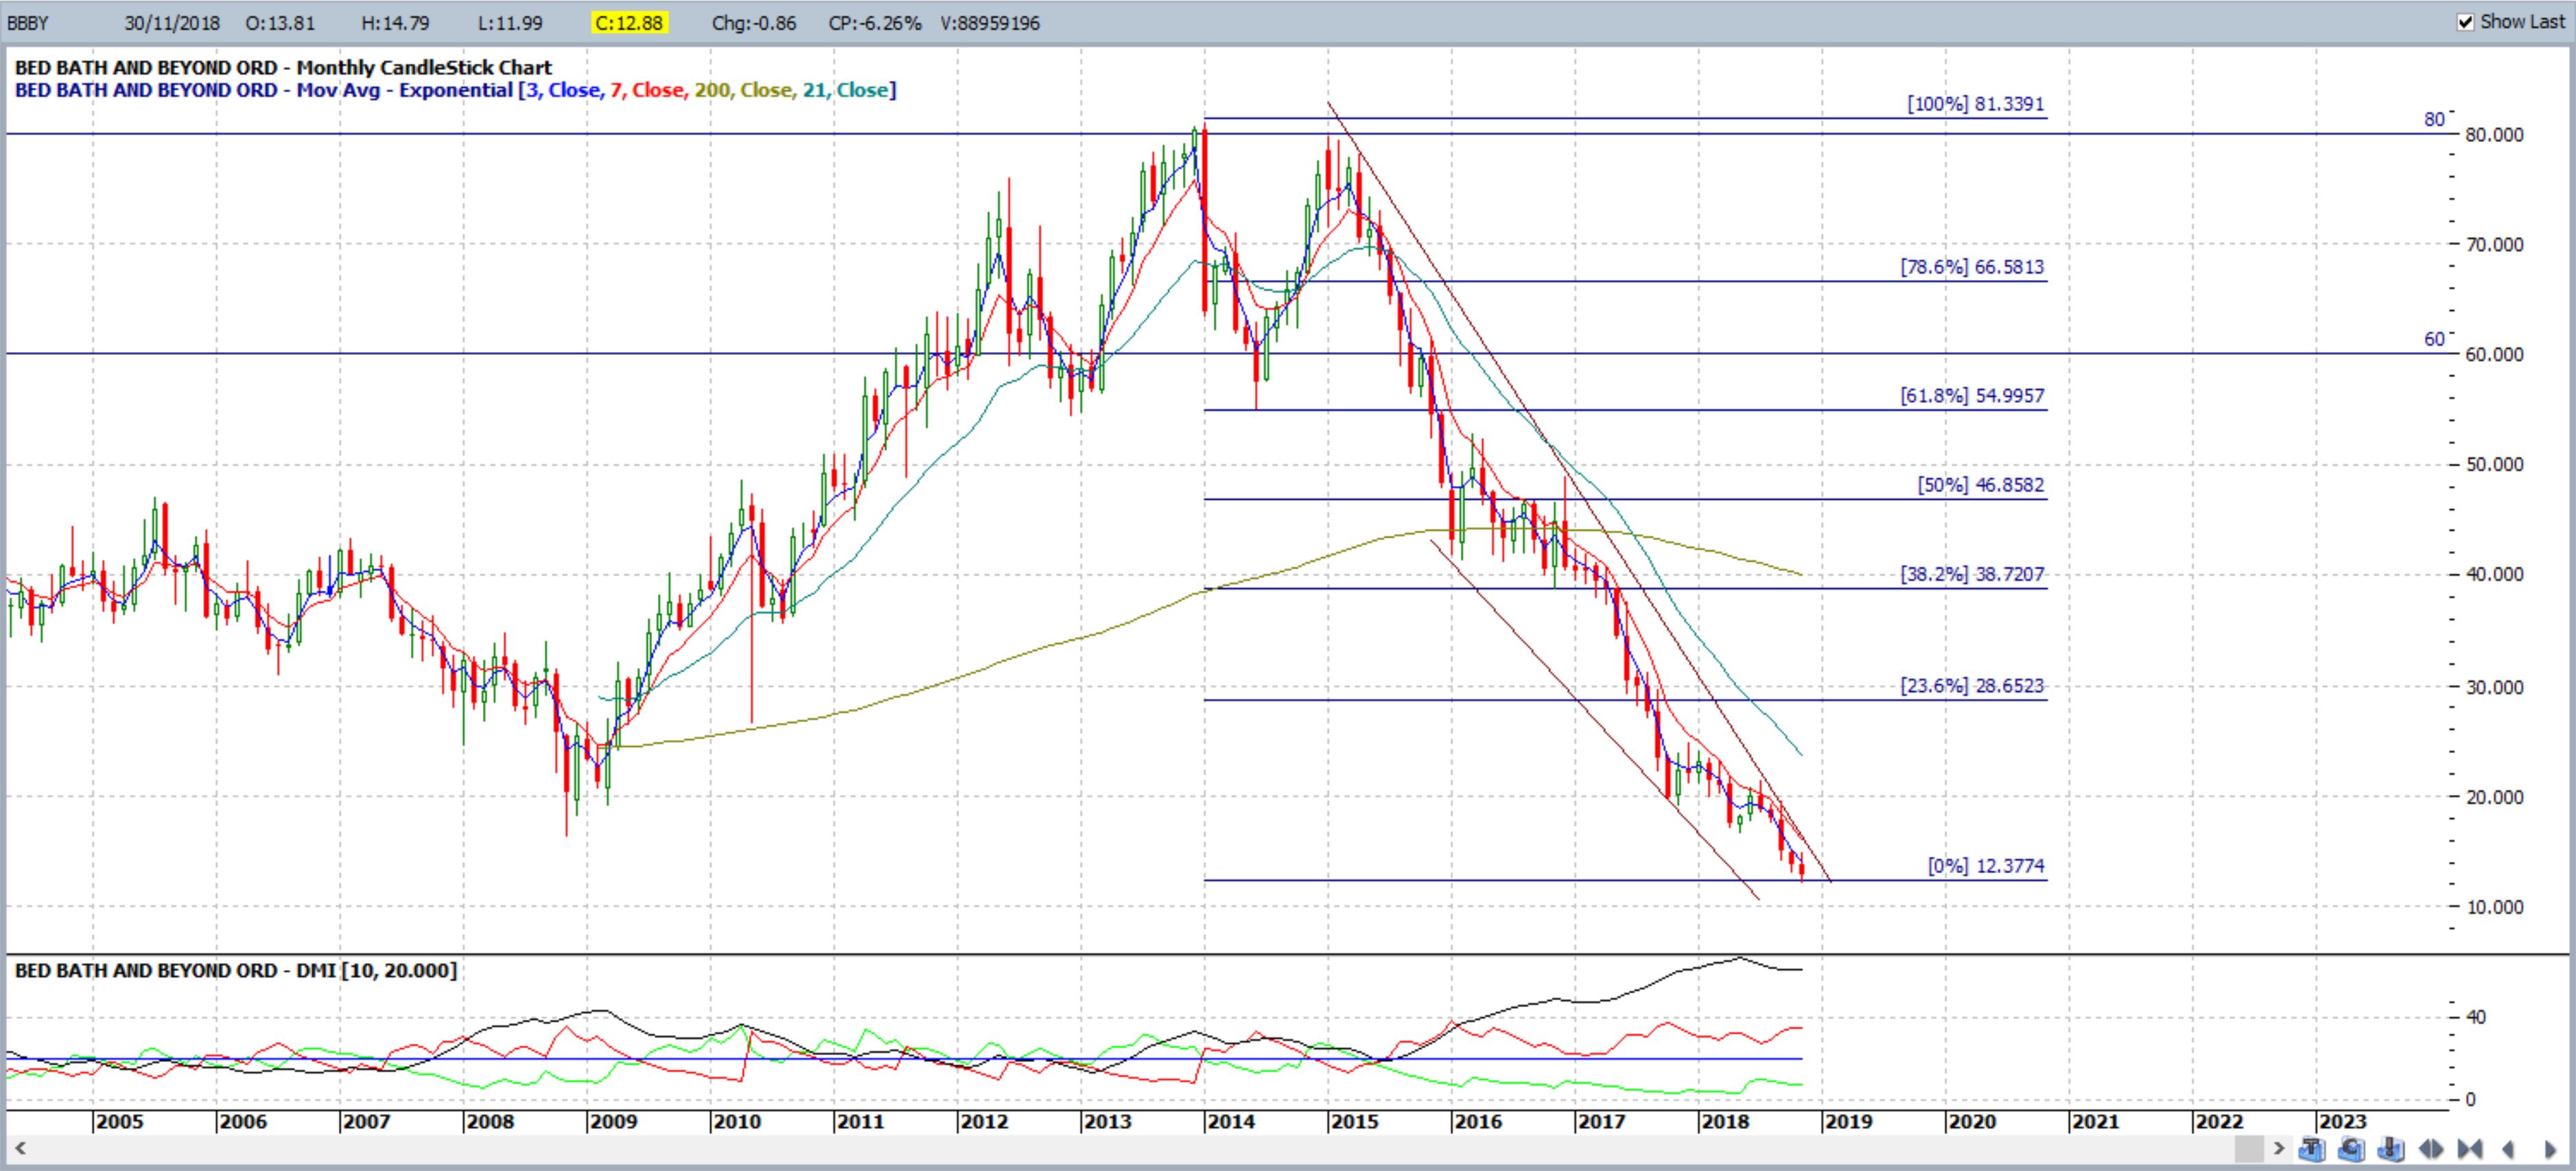Screen dimensions: 2576x1171
Task: Click the [0%] 12.3774 Fibonacci label
Action: pos(1986,866)
